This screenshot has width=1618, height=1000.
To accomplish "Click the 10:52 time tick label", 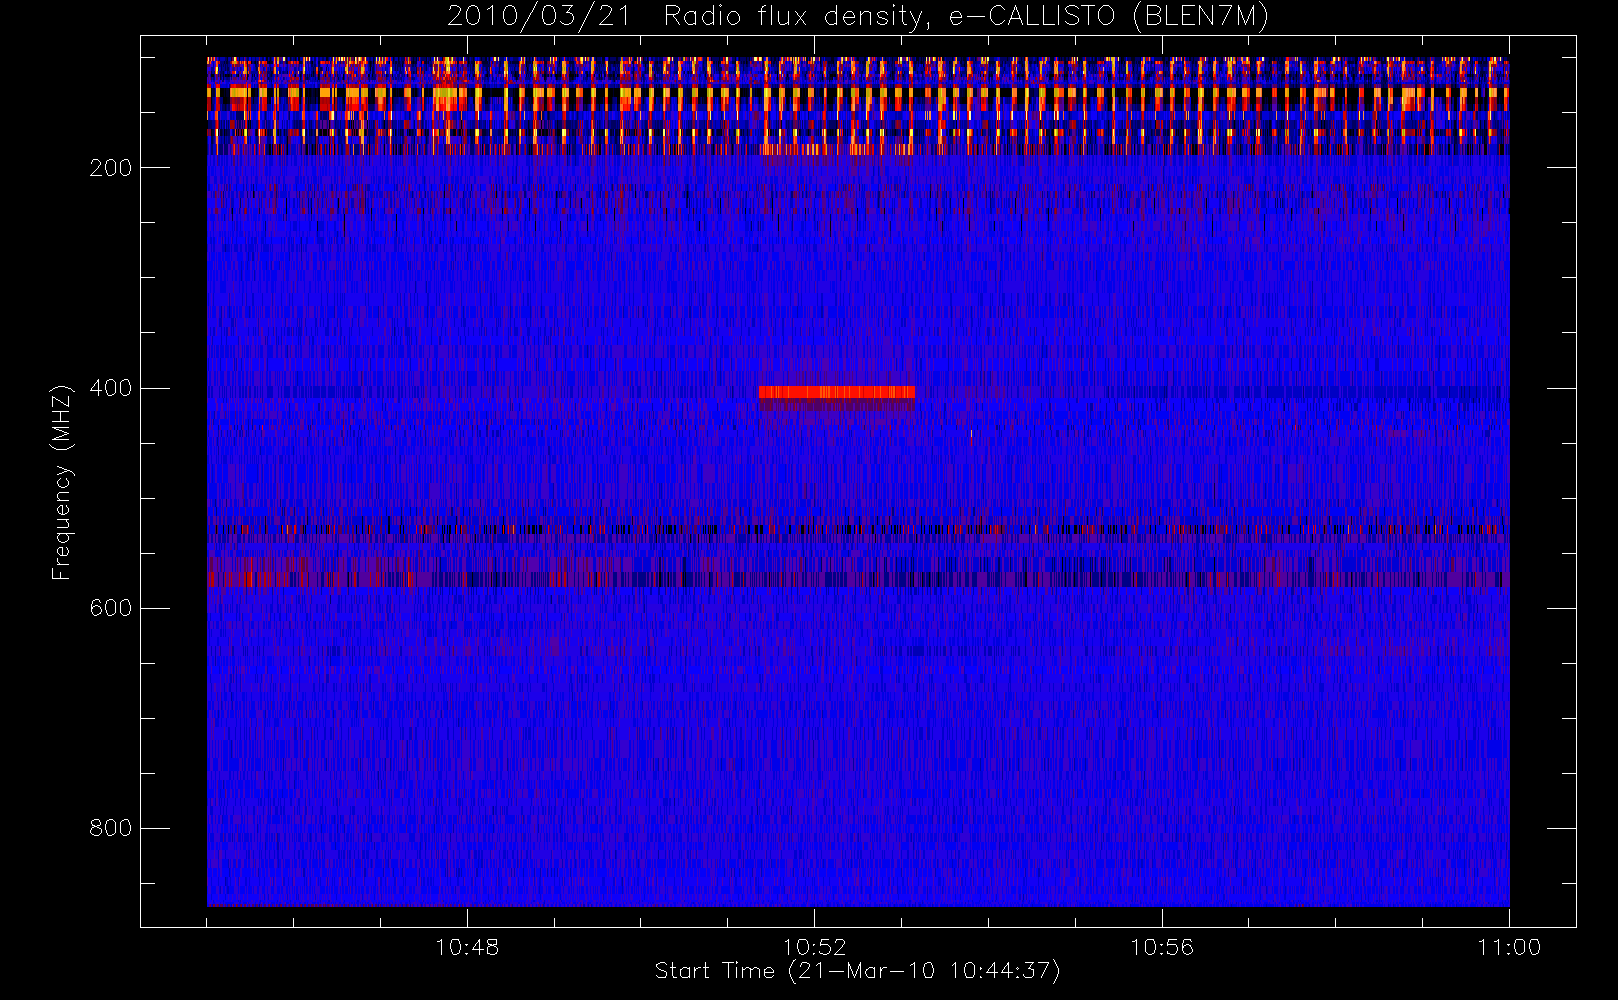I will [814, 947].
